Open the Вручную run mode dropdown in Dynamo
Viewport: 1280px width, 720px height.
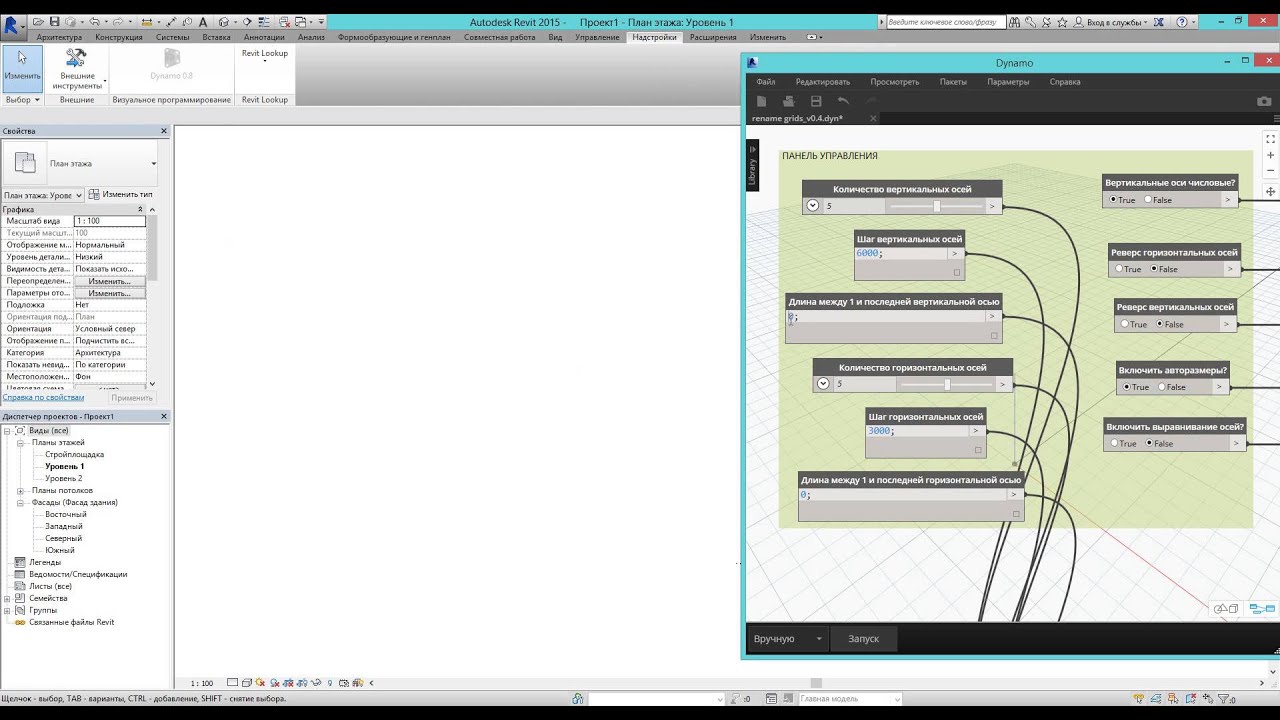(787, 638)
